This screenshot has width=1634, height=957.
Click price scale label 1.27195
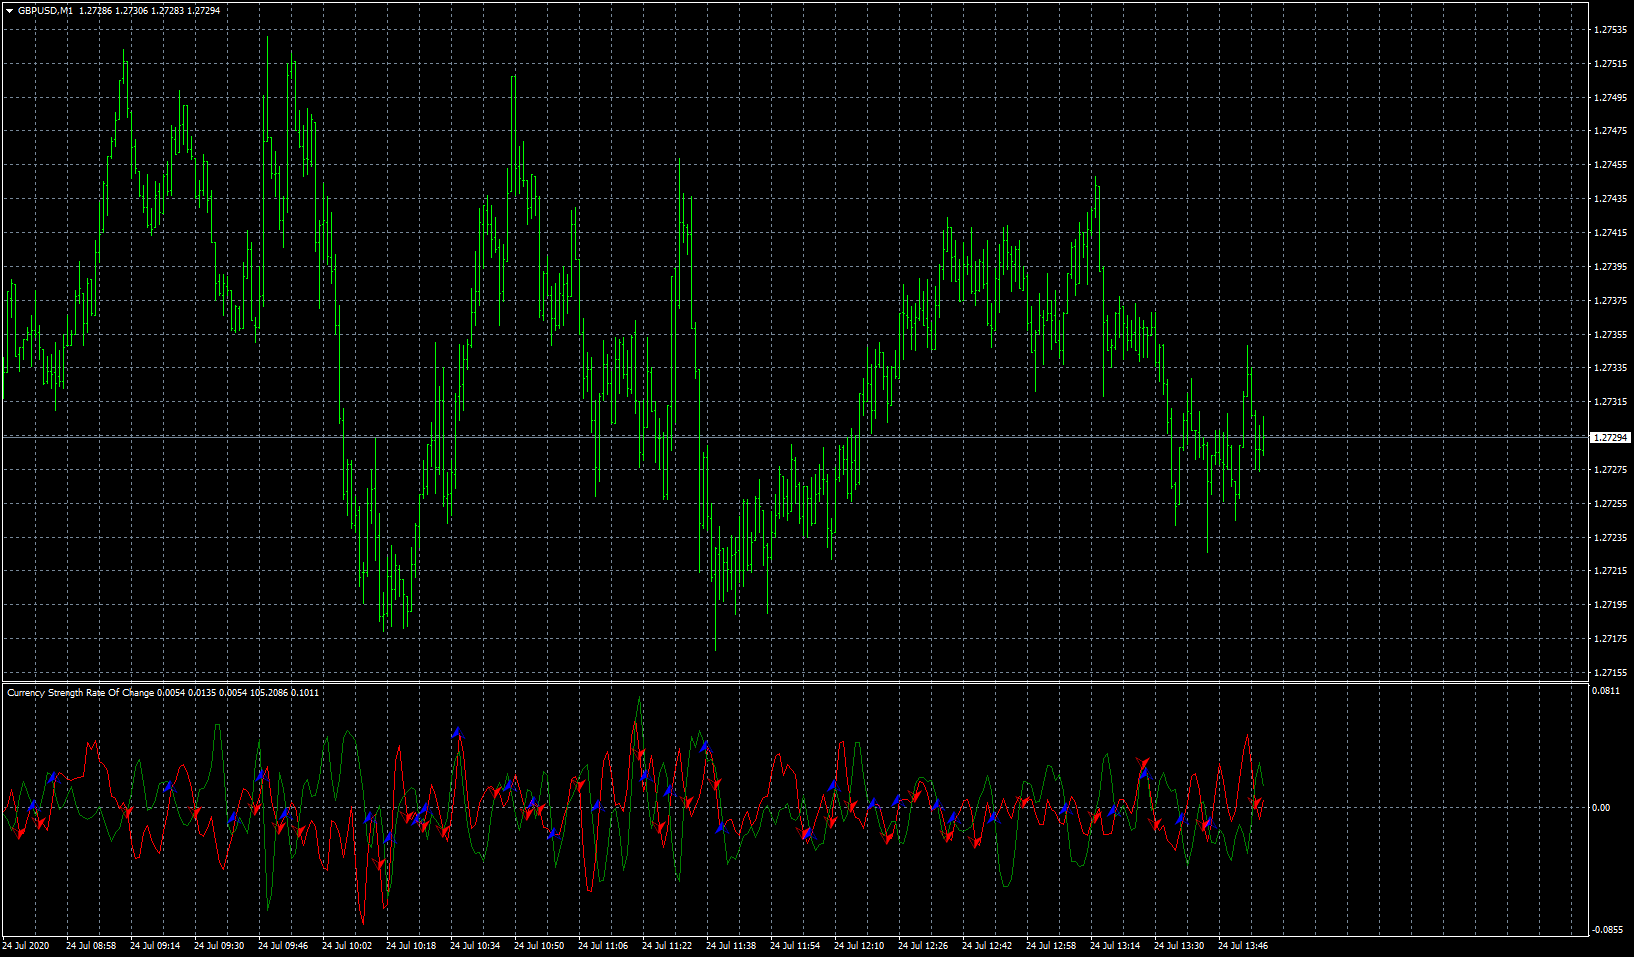tap(1609, 605)
